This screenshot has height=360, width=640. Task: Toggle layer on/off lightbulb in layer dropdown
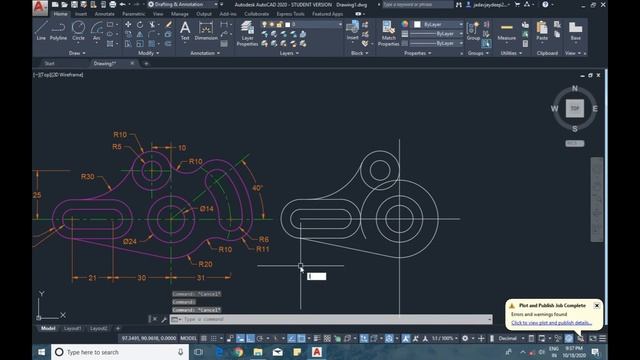[264, 24]
